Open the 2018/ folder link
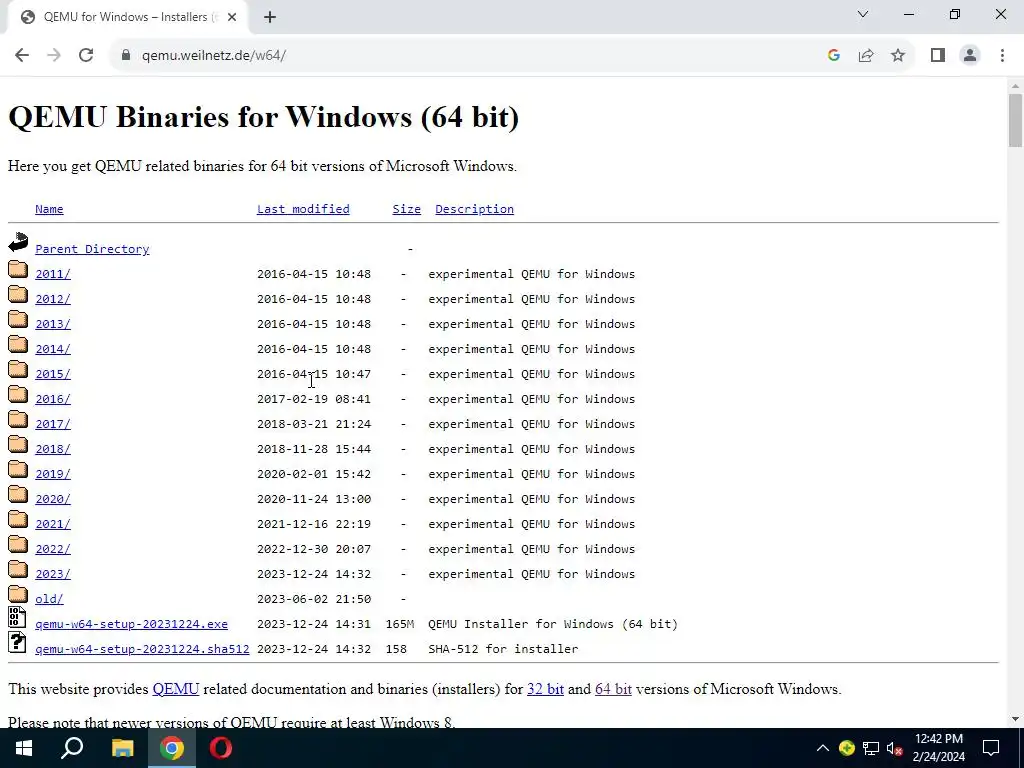 pyautogui.click(x=53, y=449)
